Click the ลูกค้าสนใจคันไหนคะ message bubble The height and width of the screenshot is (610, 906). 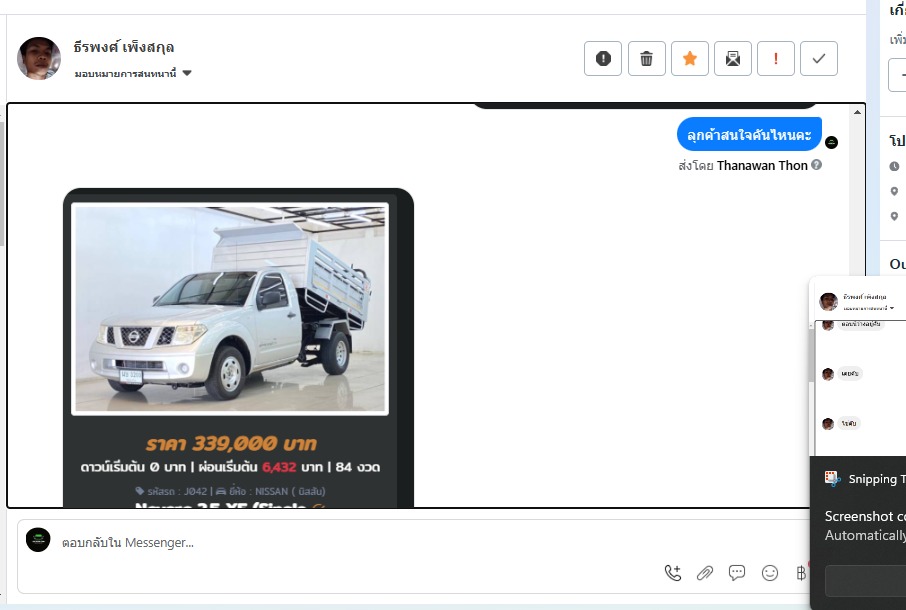click(749, 135)
